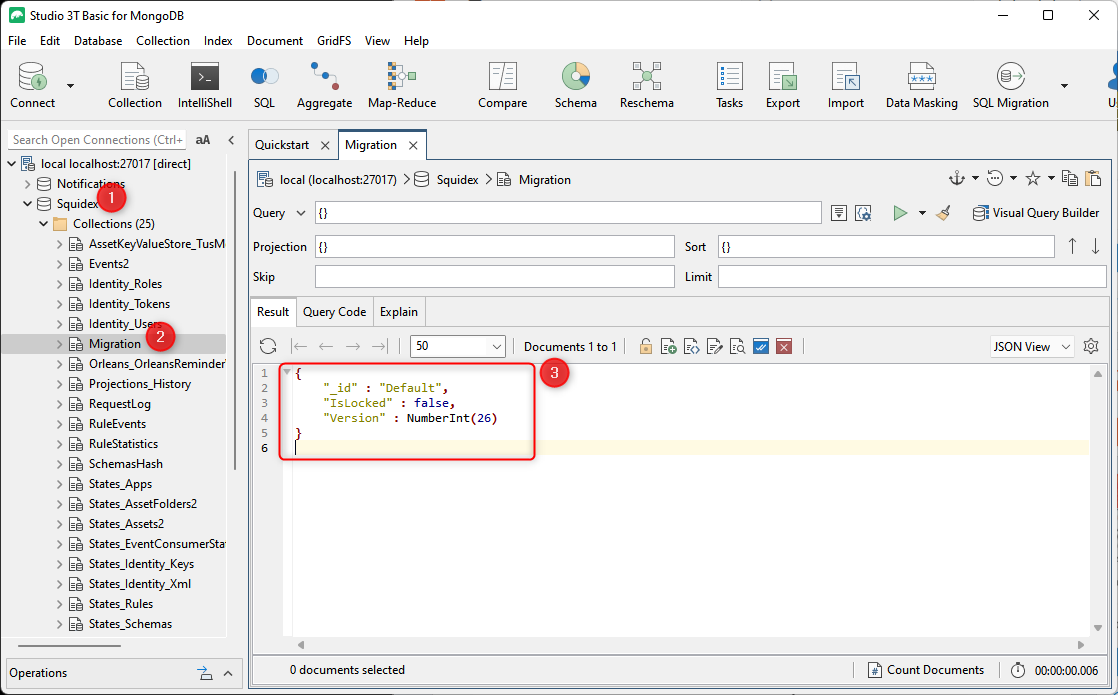Image resolution: width=1118 pixels, height=695 pixels.
Task: Close the Quickstart tab
Action: tap(325, 145)
